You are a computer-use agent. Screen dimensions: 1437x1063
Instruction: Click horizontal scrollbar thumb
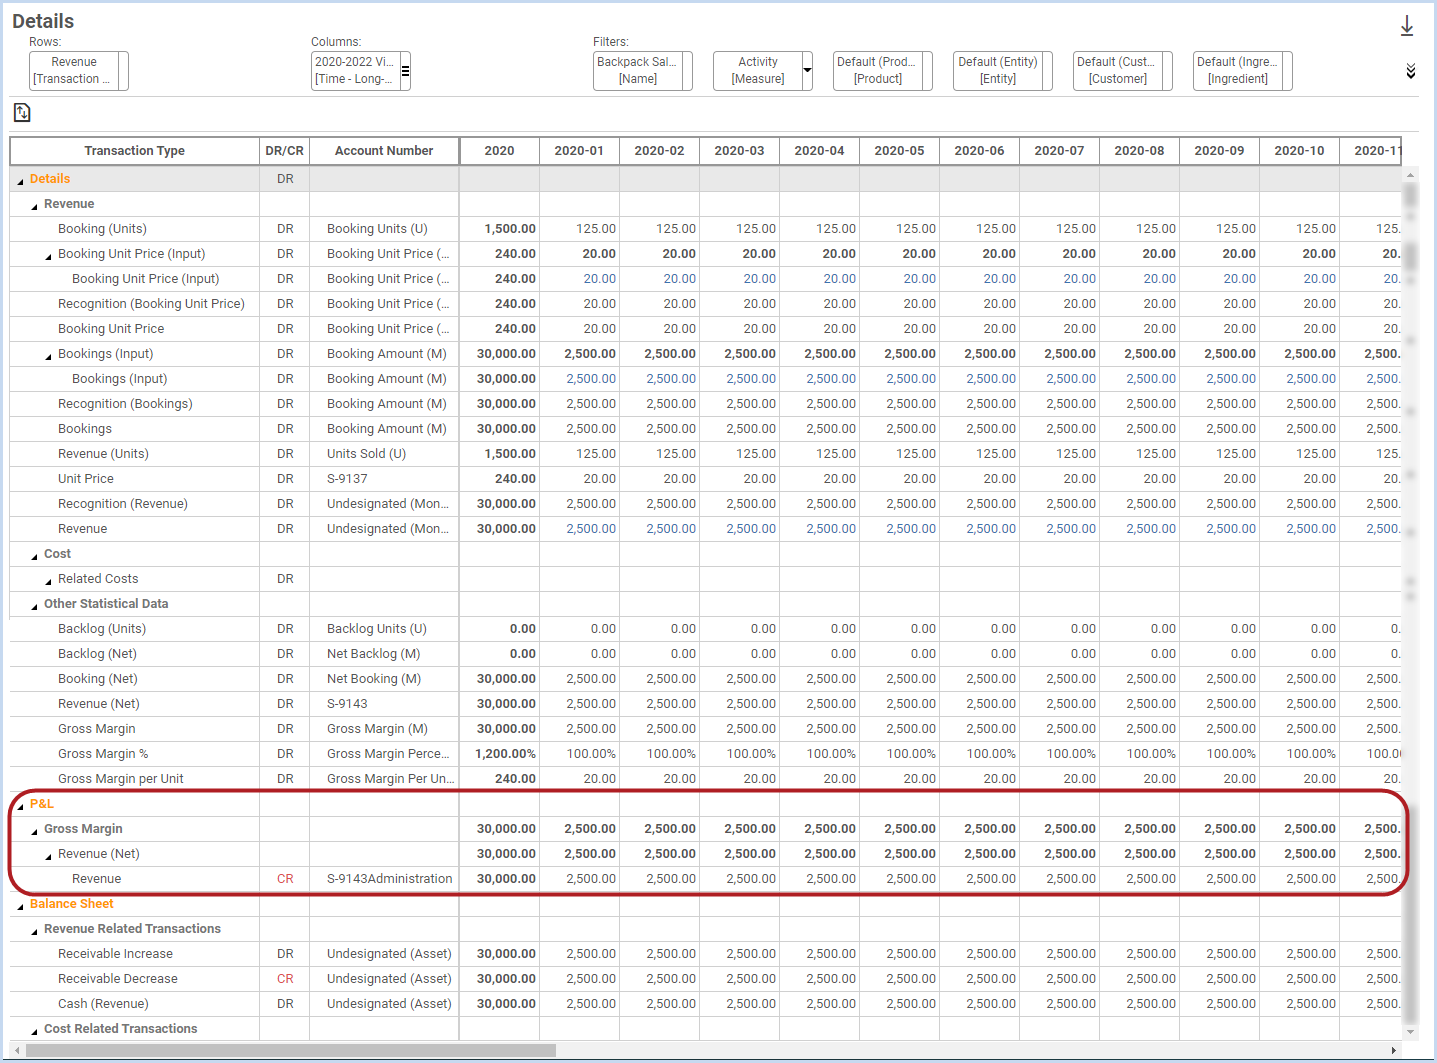[290, 1050]
